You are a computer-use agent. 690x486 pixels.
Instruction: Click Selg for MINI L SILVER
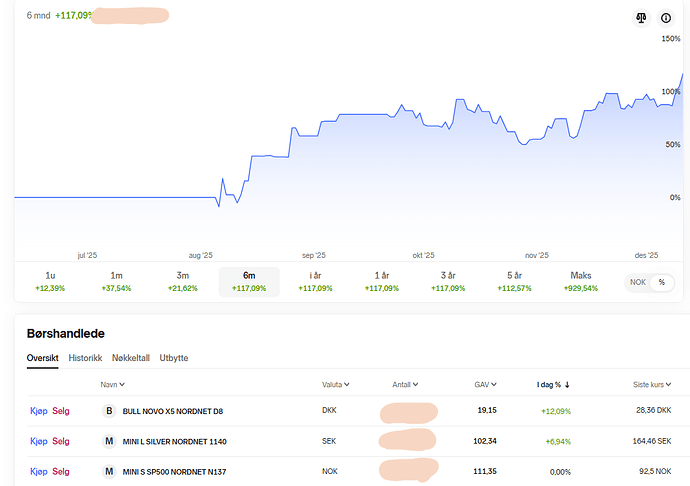click(61, 441)
